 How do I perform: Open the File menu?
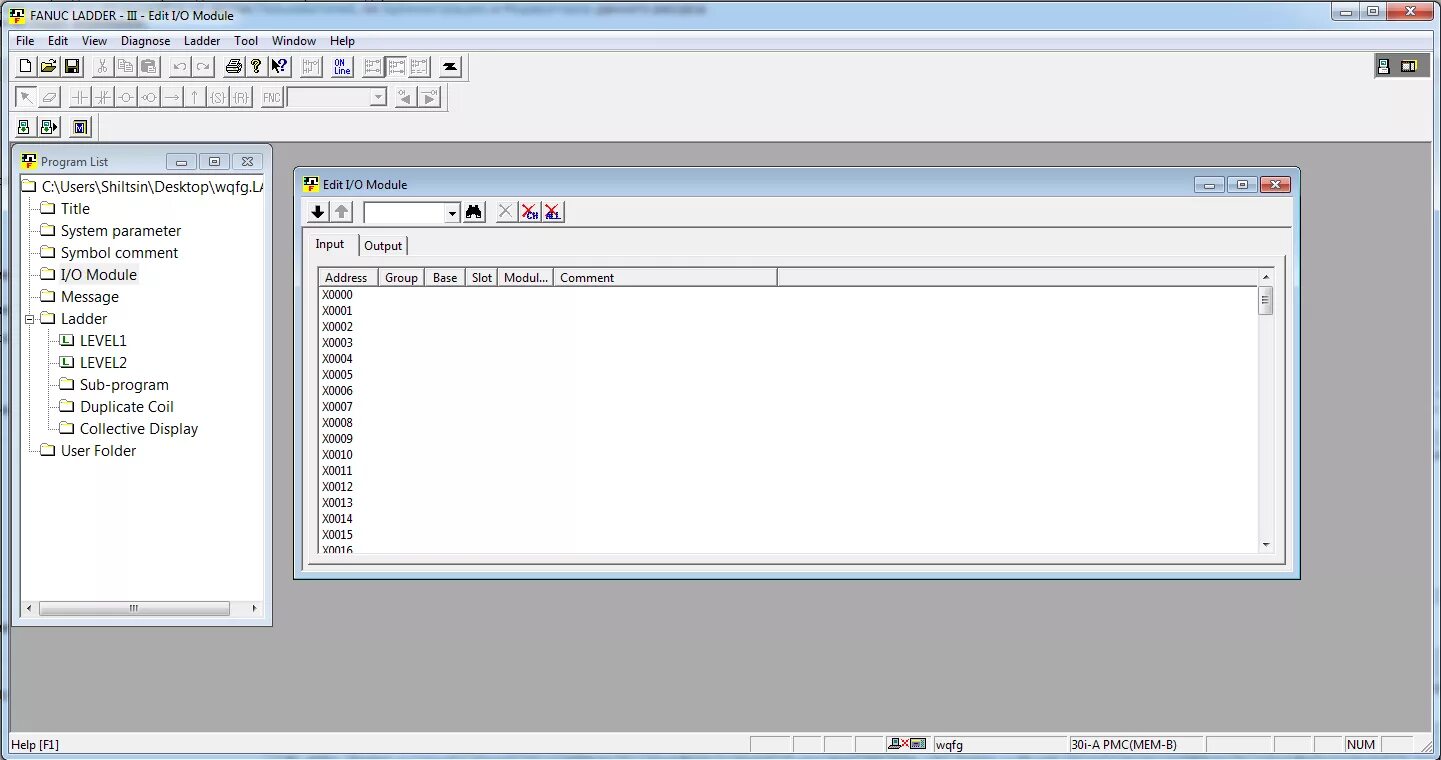[25, 41]
